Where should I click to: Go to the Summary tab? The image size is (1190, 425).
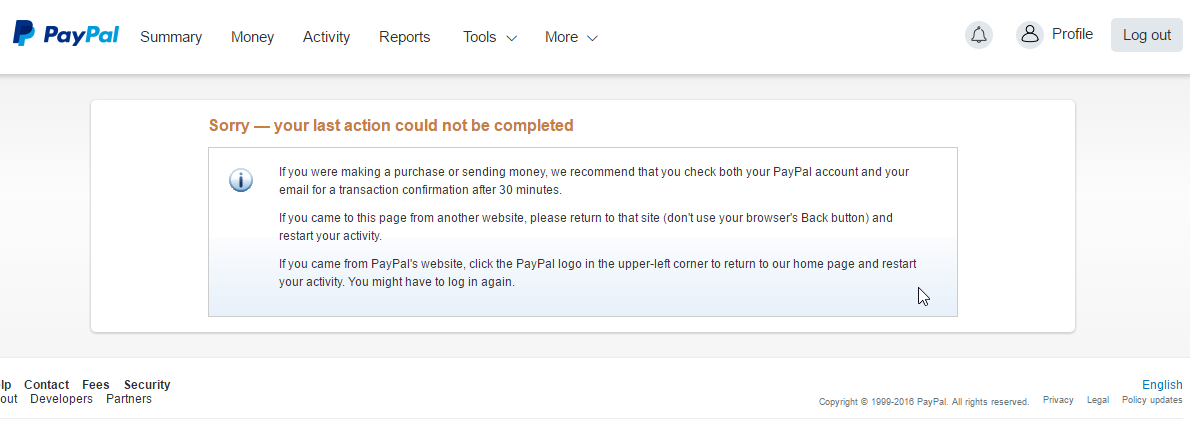tap(171, 37)
